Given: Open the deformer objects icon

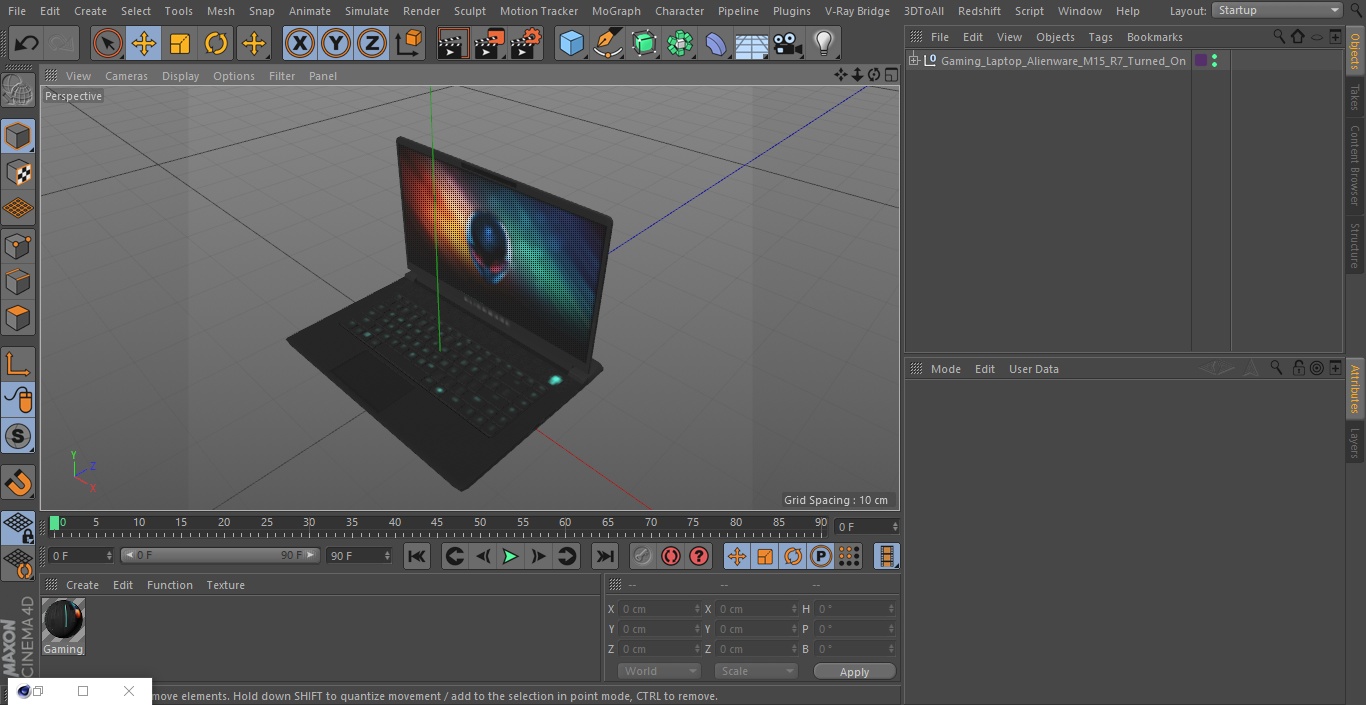Looking at the screenshot, I should tap(716, 43).
